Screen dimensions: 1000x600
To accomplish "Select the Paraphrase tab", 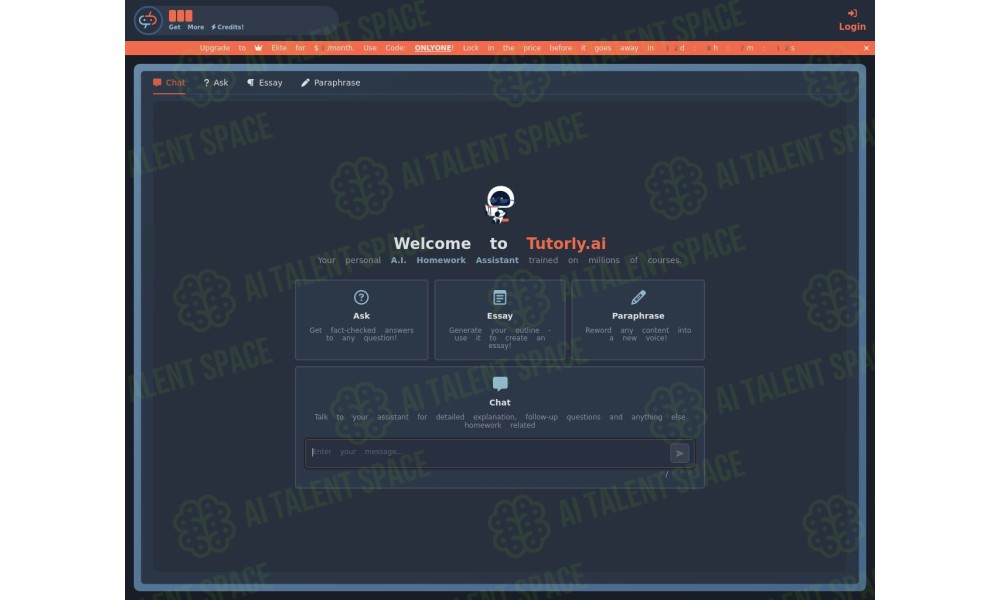I will coord(330,83).
